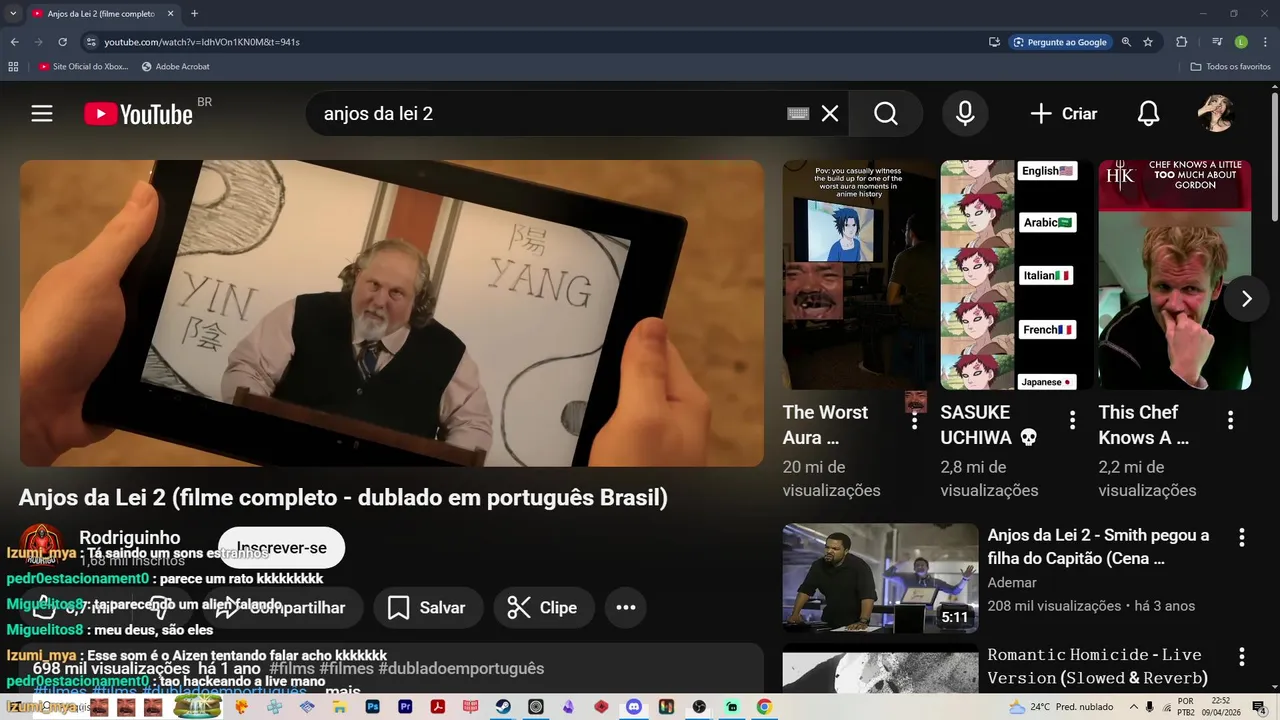Bookmark this page with the star

pos(1148,42)
